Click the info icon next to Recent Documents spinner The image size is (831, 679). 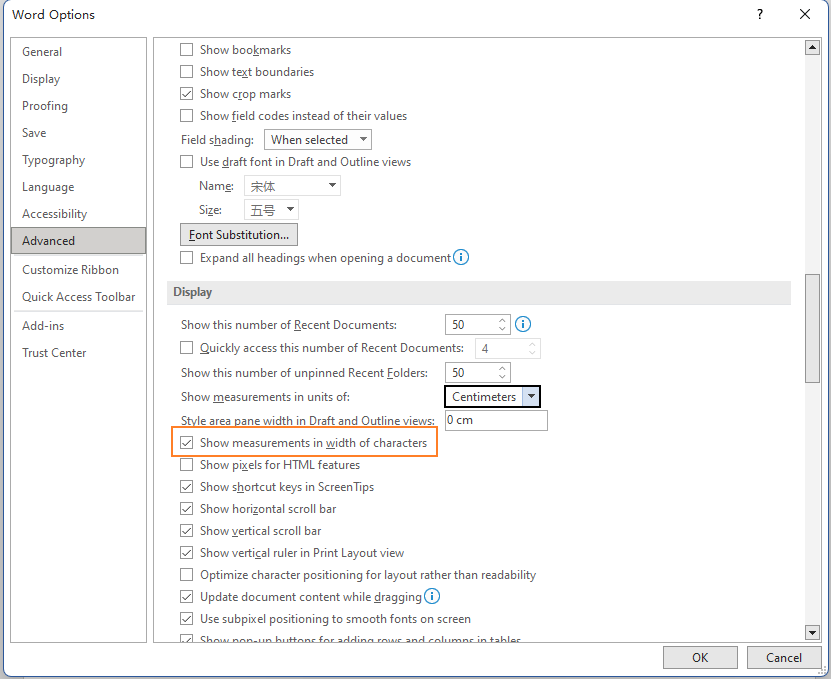(523, 324)
